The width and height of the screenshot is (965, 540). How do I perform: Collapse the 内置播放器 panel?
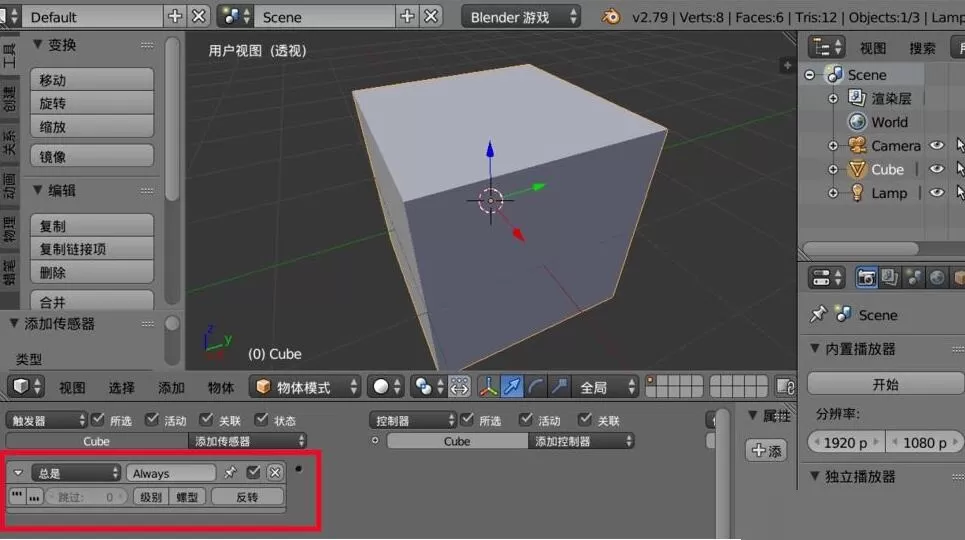(x=815, y=349)
